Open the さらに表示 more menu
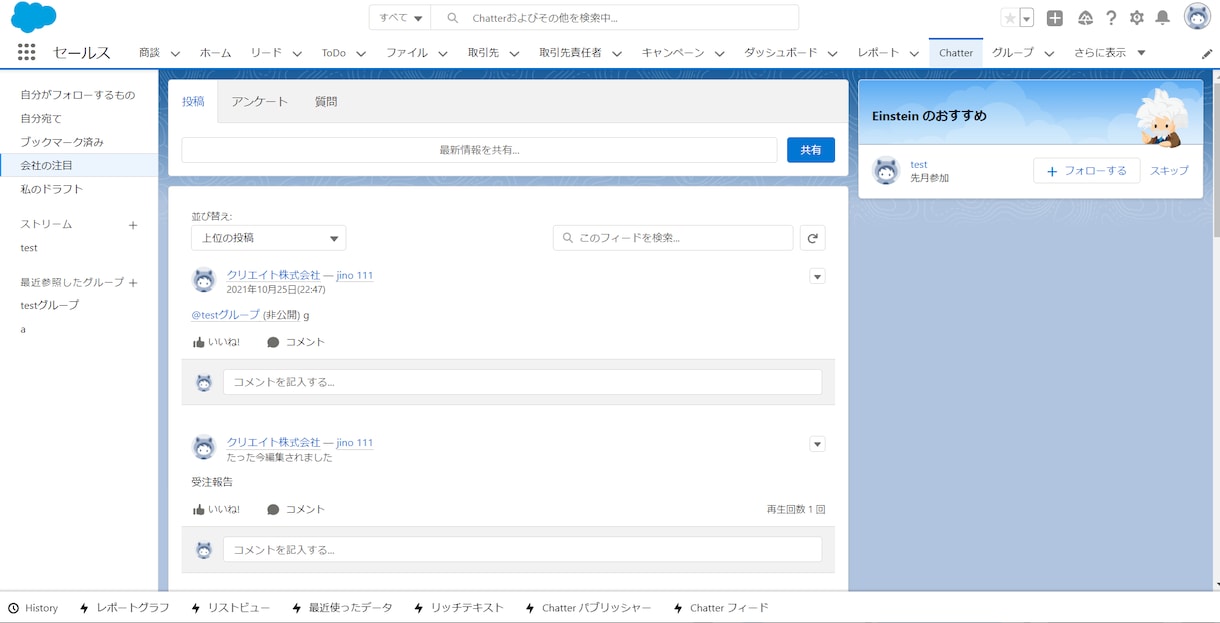The image size is (1220, 623). coord(1110,53)
